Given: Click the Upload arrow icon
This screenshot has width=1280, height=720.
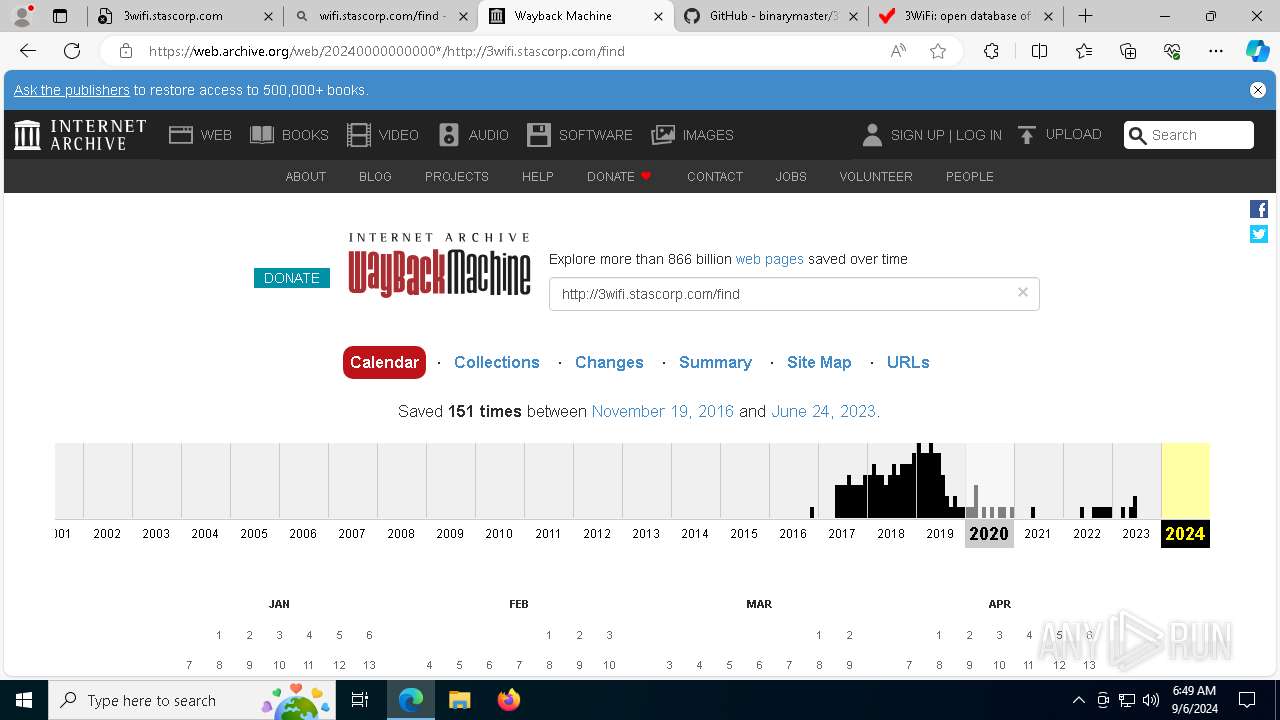Looking at the screenshot, I should [x=1027, y=135].
